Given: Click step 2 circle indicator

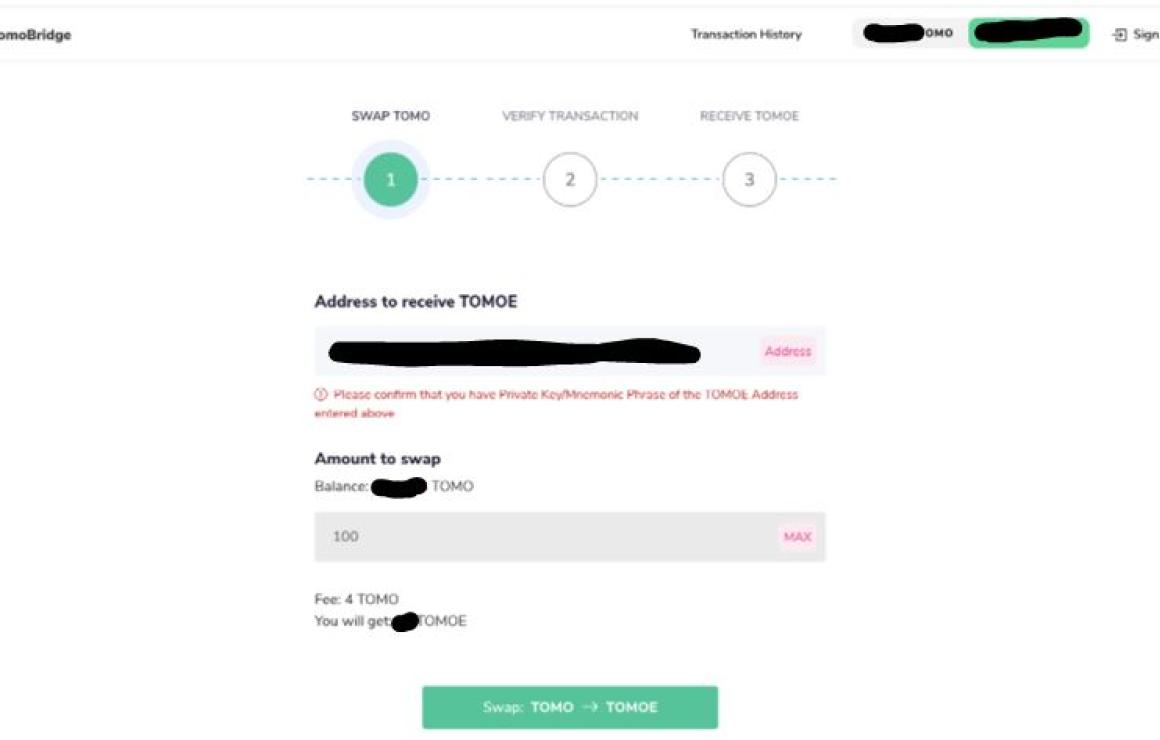Looking at the screenshot, I should 570,180.
